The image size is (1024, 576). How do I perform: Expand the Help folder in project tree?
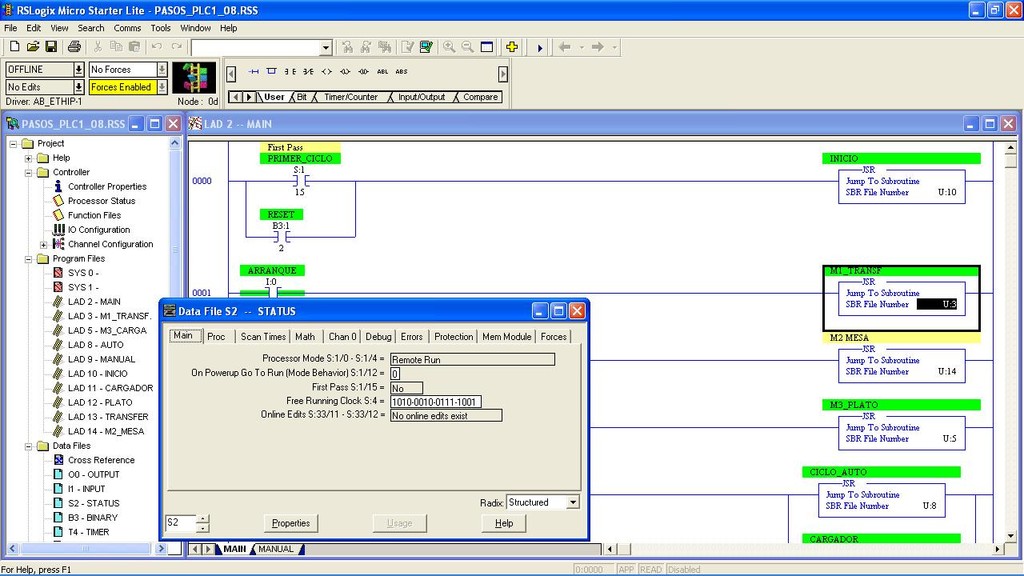pyautogui.click(x=28, y=158)
